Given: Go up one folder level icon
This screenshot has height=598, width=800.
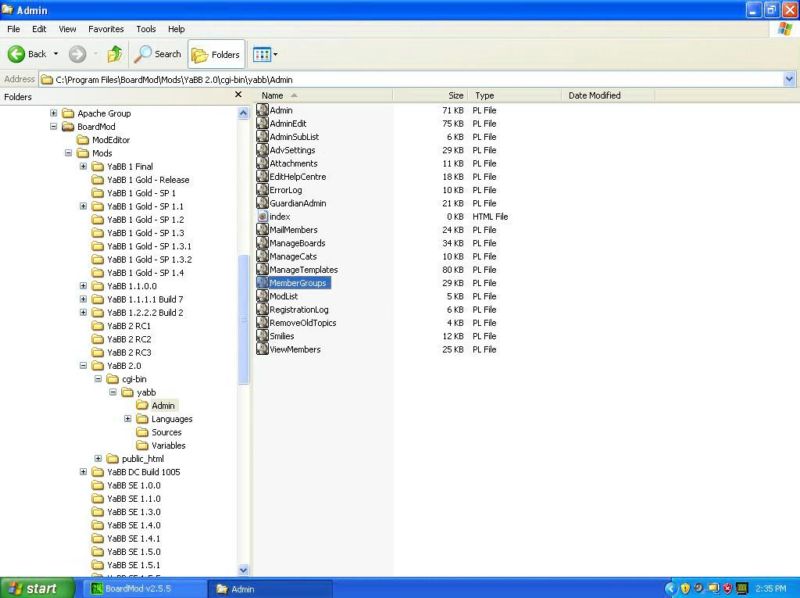Looking at the screenshot, I should (x=114, y=54).
